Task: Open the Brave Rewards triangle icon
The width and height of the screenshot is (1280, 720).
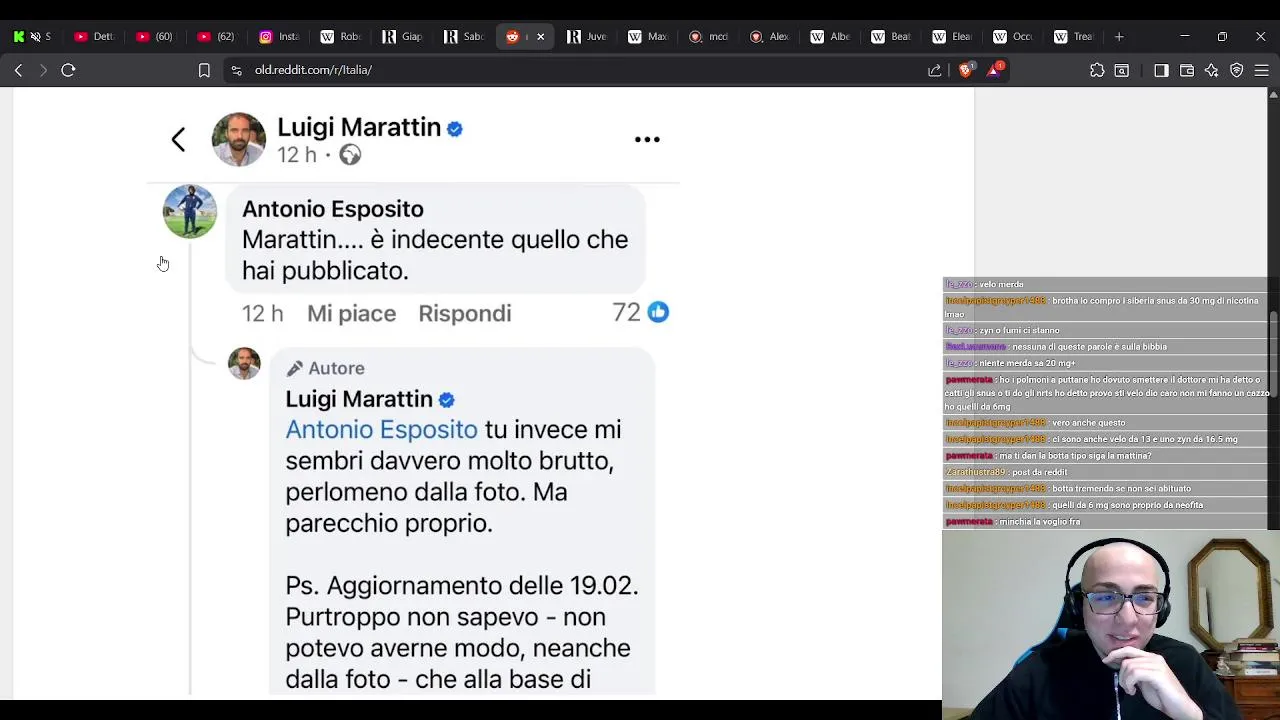Action: pyautogui.click(x=994, y=70)
